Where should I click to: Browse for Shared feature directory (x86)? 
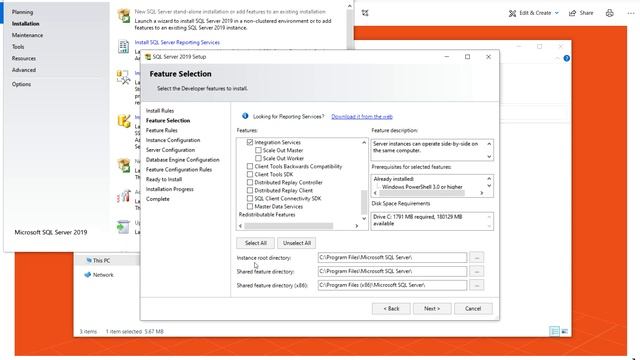point(477,285)
